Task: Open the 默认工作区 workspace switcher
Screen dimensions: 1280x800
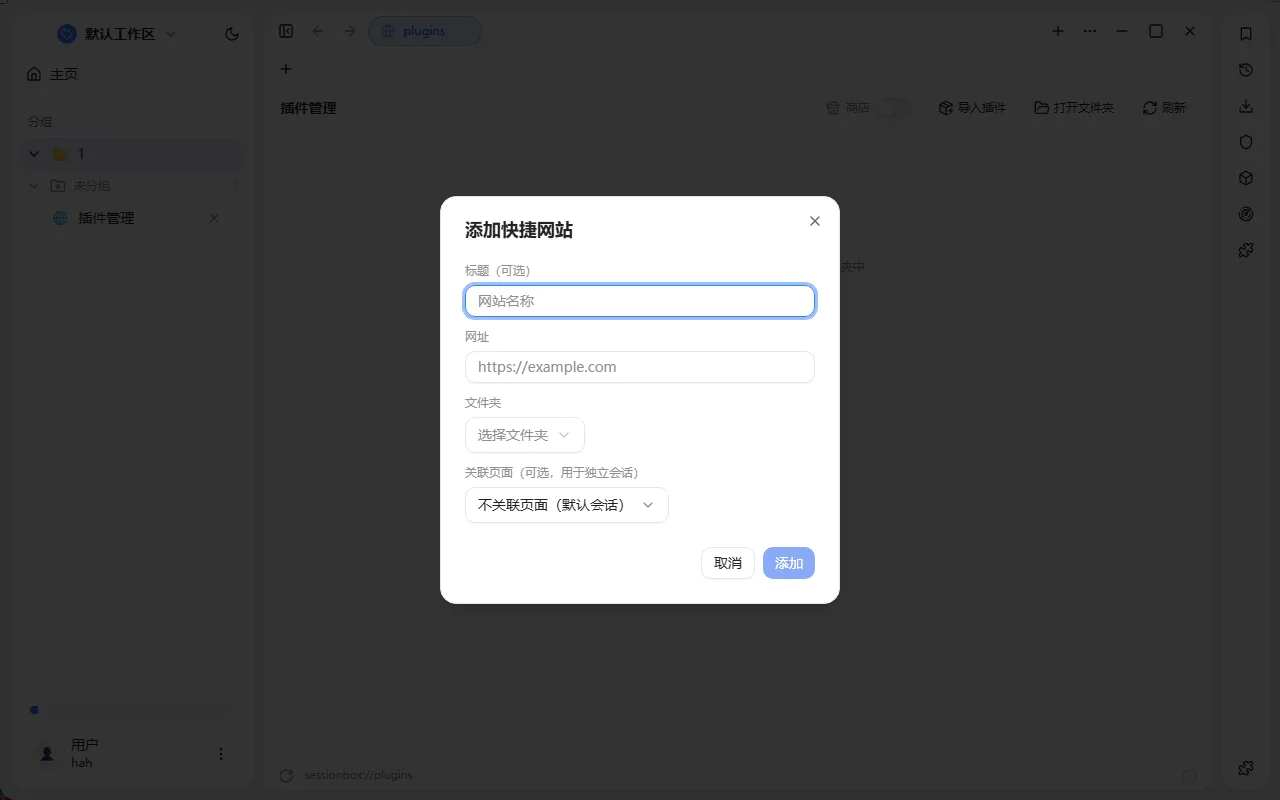Action: pos(117,34)
